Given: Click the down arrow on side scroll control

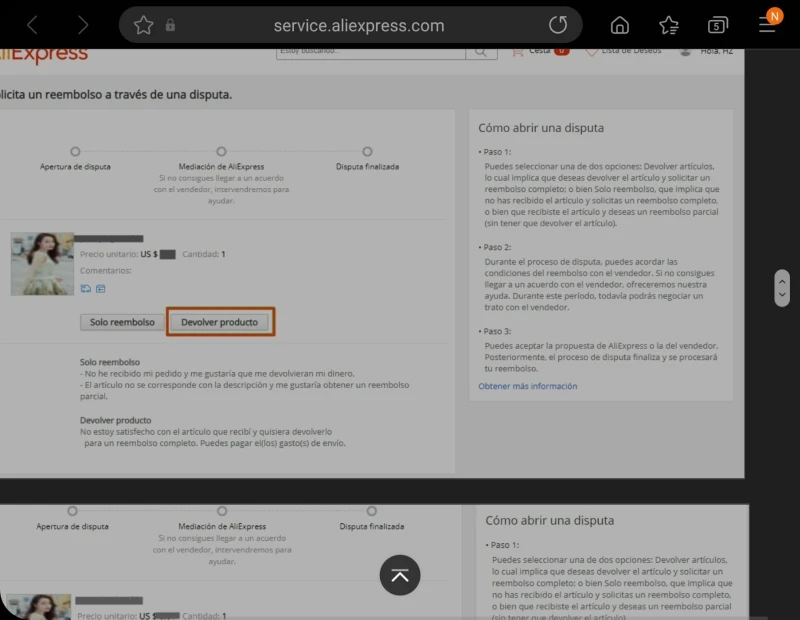Looking at the screenshot, I should pyautogui.click(x=782, y=295).
